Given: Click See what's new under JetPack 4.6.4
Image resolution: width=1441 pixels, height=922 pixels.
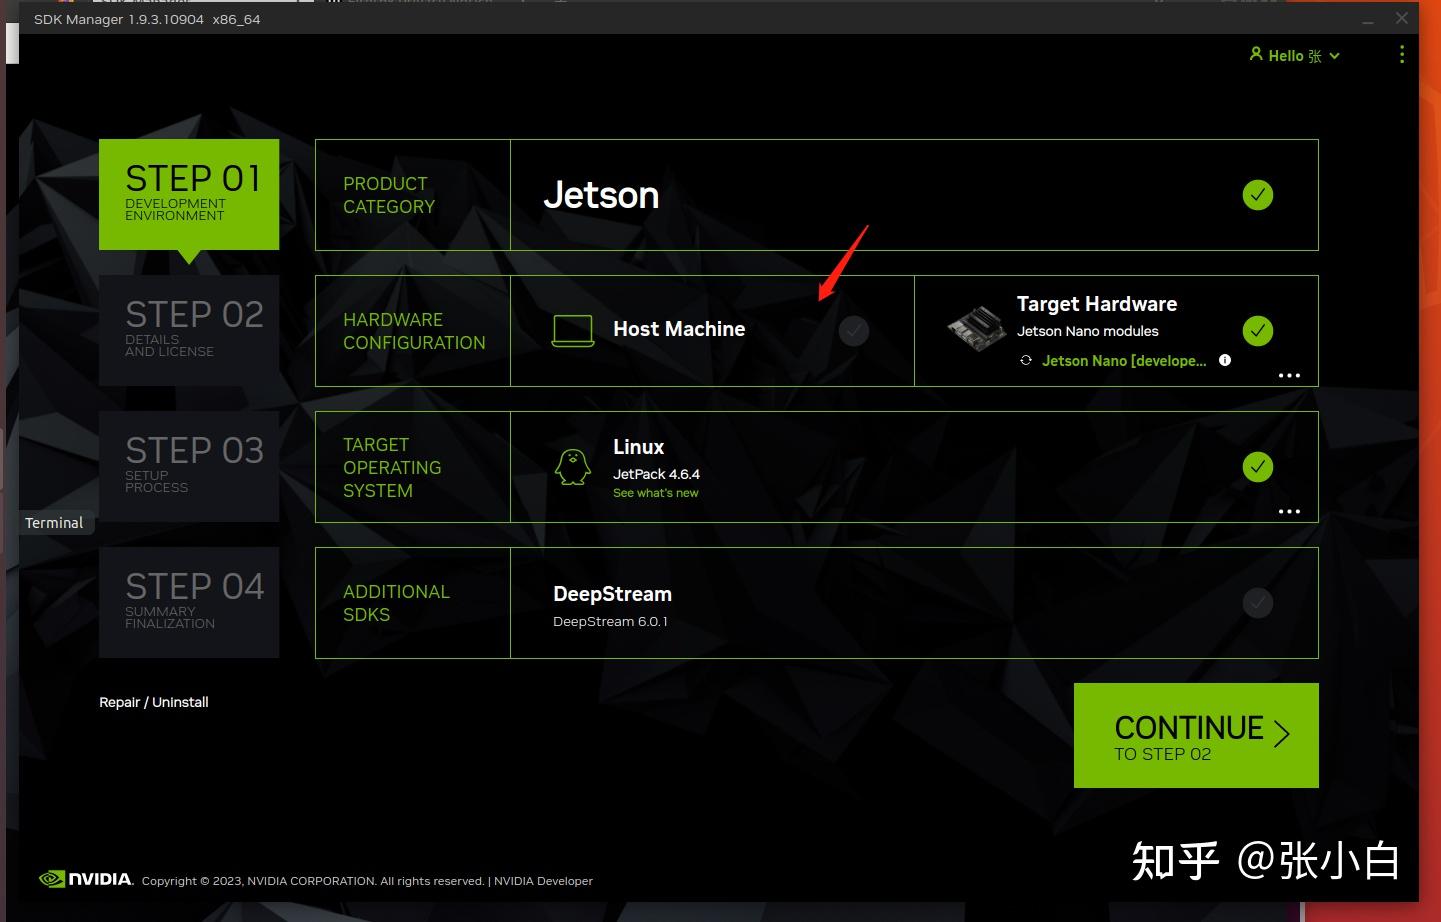Looking at the screenshot, I should (x=655, y=492).
